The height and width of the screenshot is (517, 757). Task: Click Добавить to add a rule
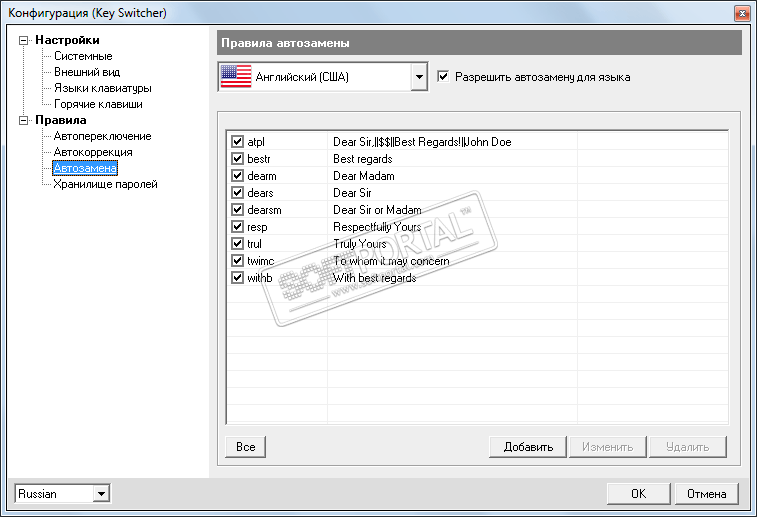[x=528, y=447]
